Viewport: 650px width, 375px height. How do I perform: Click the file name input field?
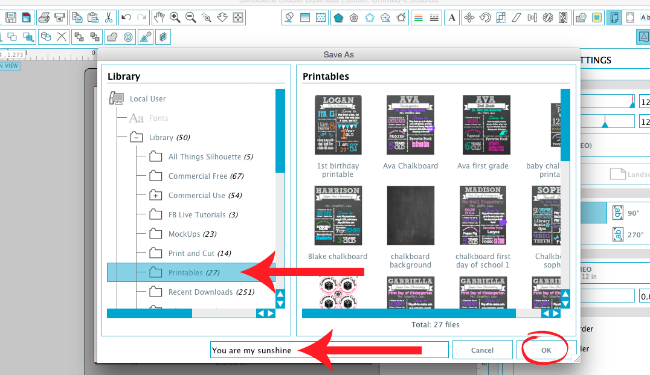[329, 350]
